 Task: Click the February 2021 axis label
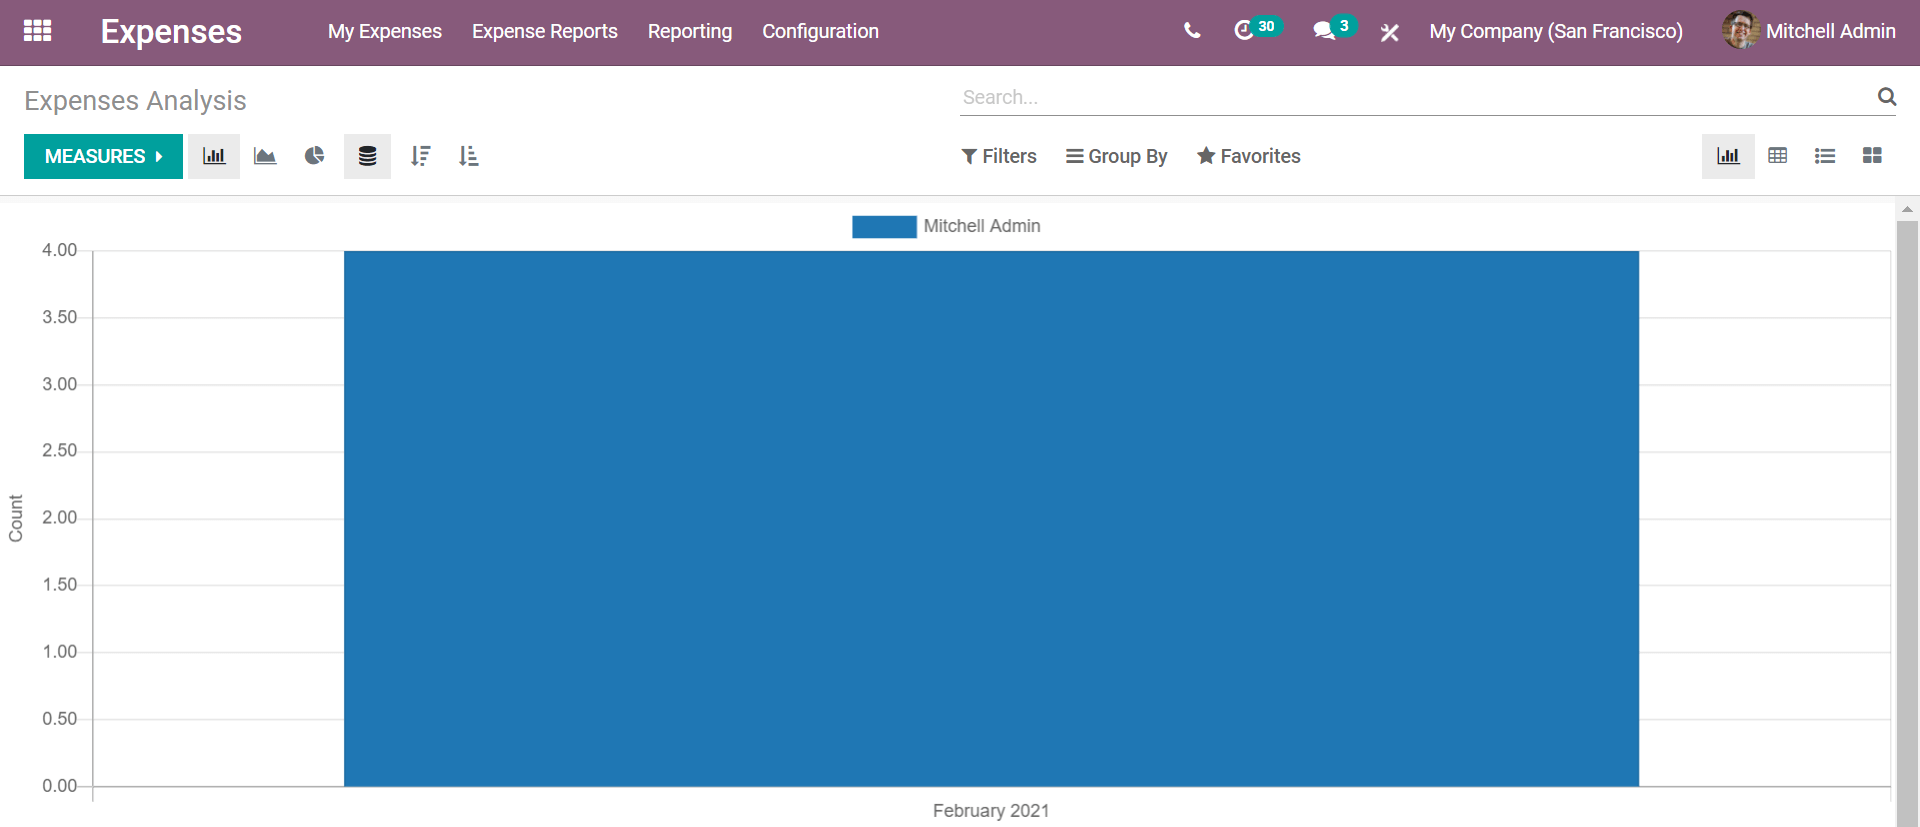pos(991,811)
